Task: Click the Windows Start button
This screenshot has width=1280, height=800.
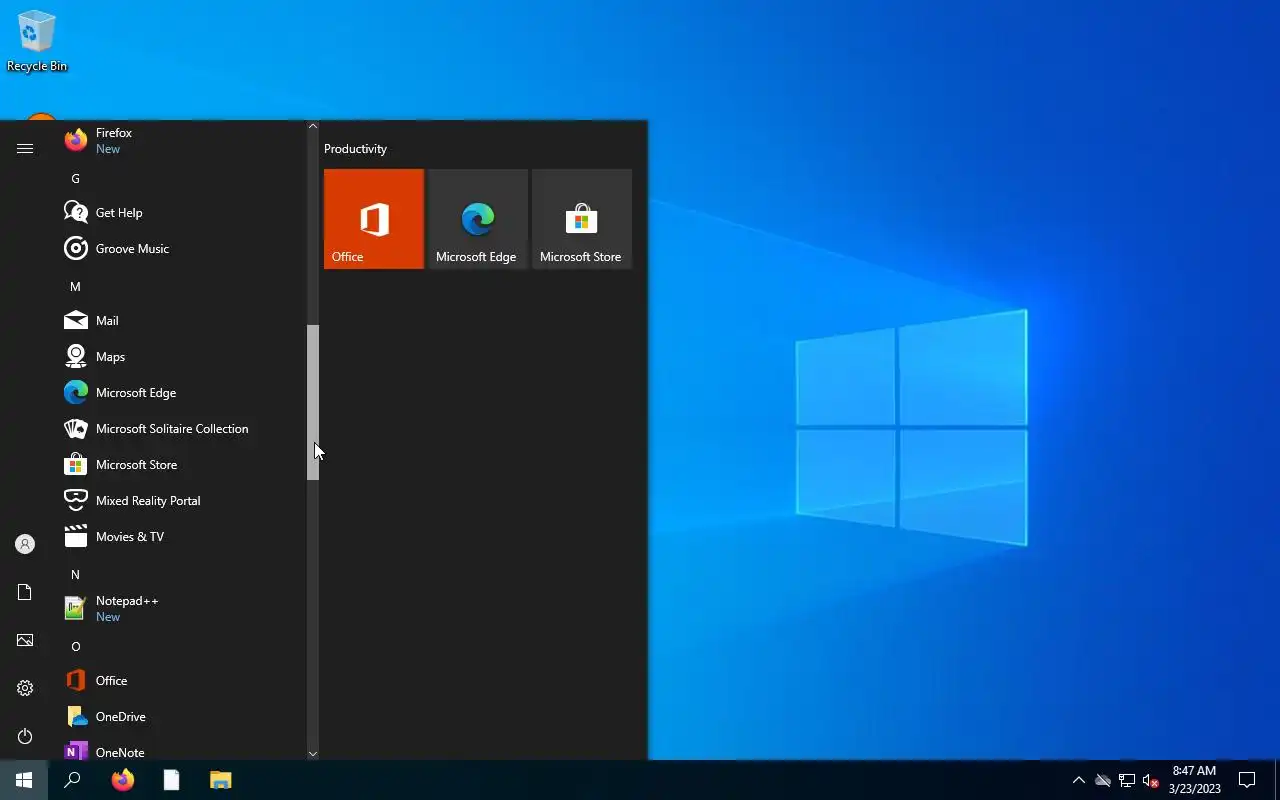Action: pos(24,780)
